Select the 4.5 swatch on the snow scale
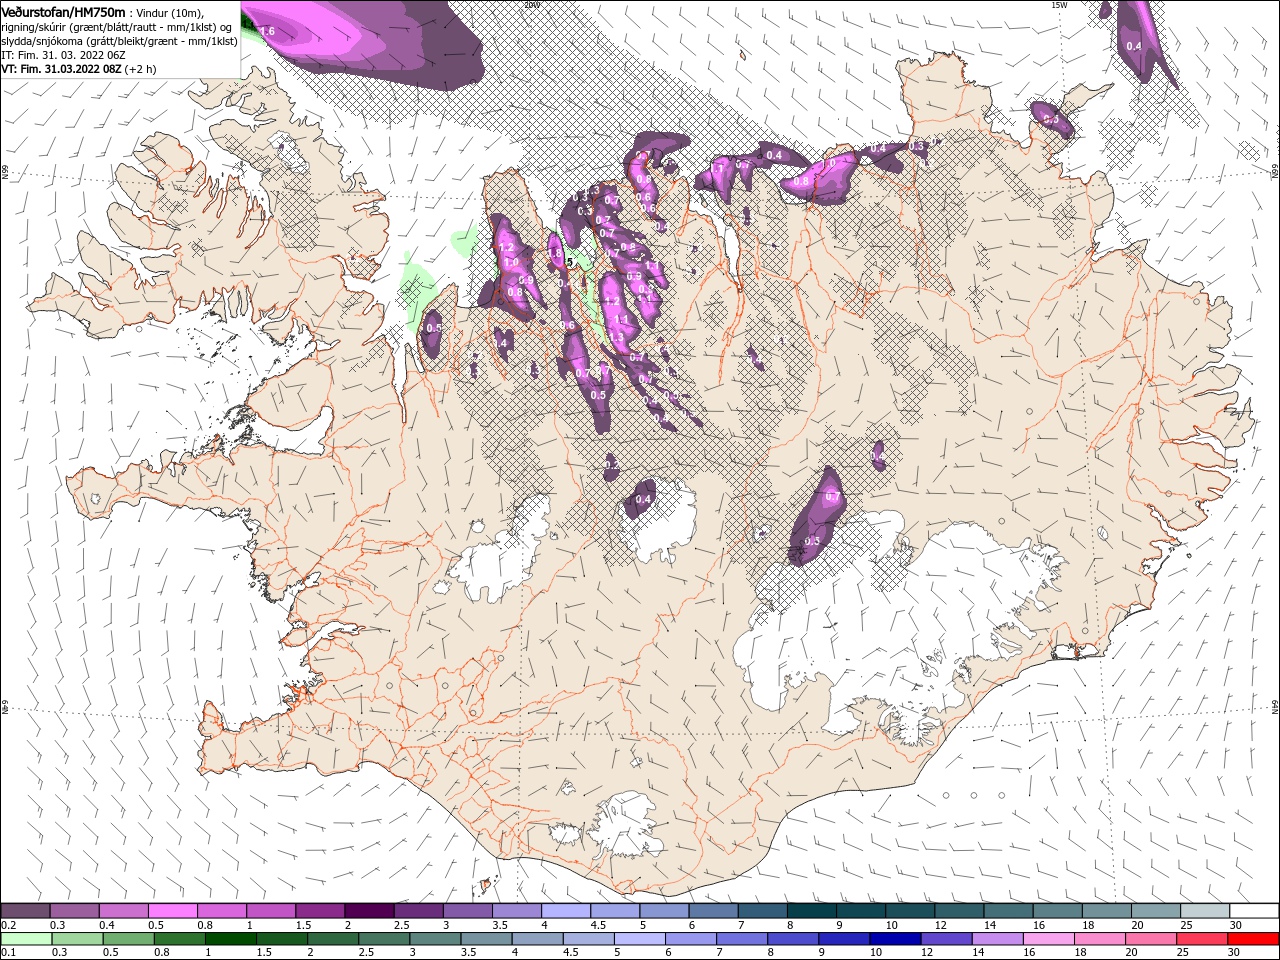The height and width of the screenshot is (960, 1280). [x=616, y=910]
